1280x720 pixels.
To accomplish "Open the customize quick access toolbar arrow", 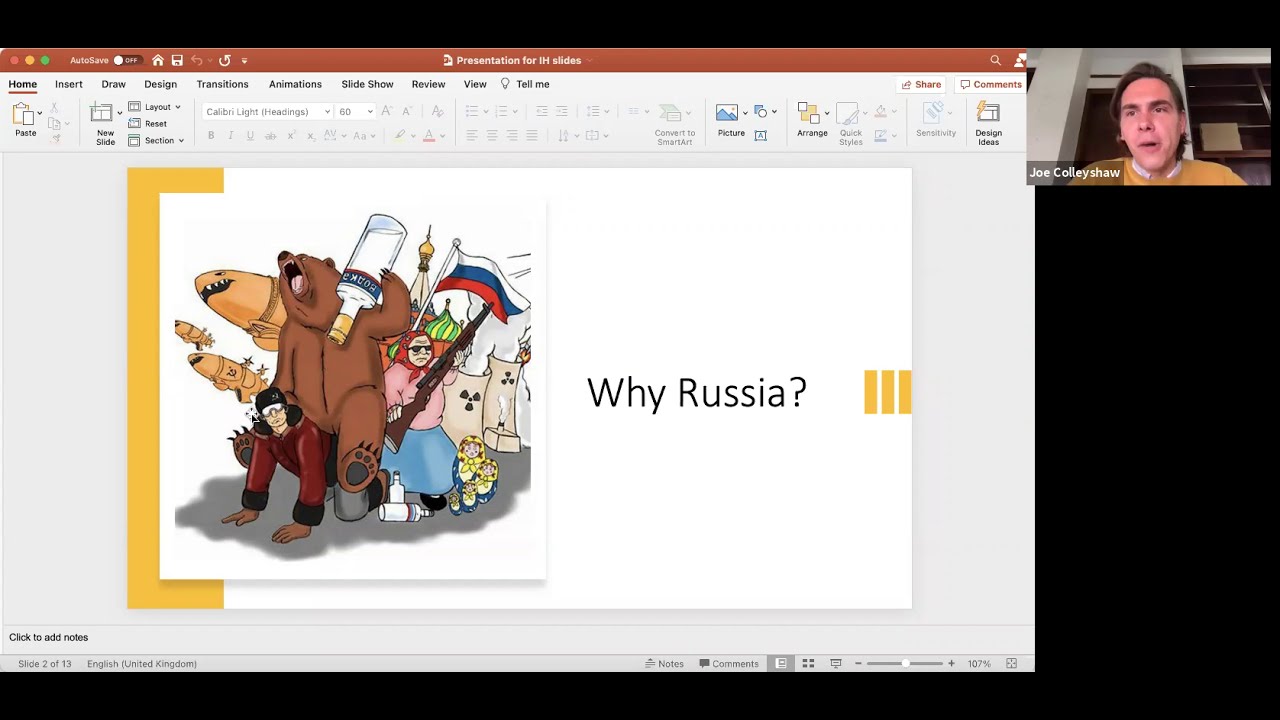I will coord(244,60).
